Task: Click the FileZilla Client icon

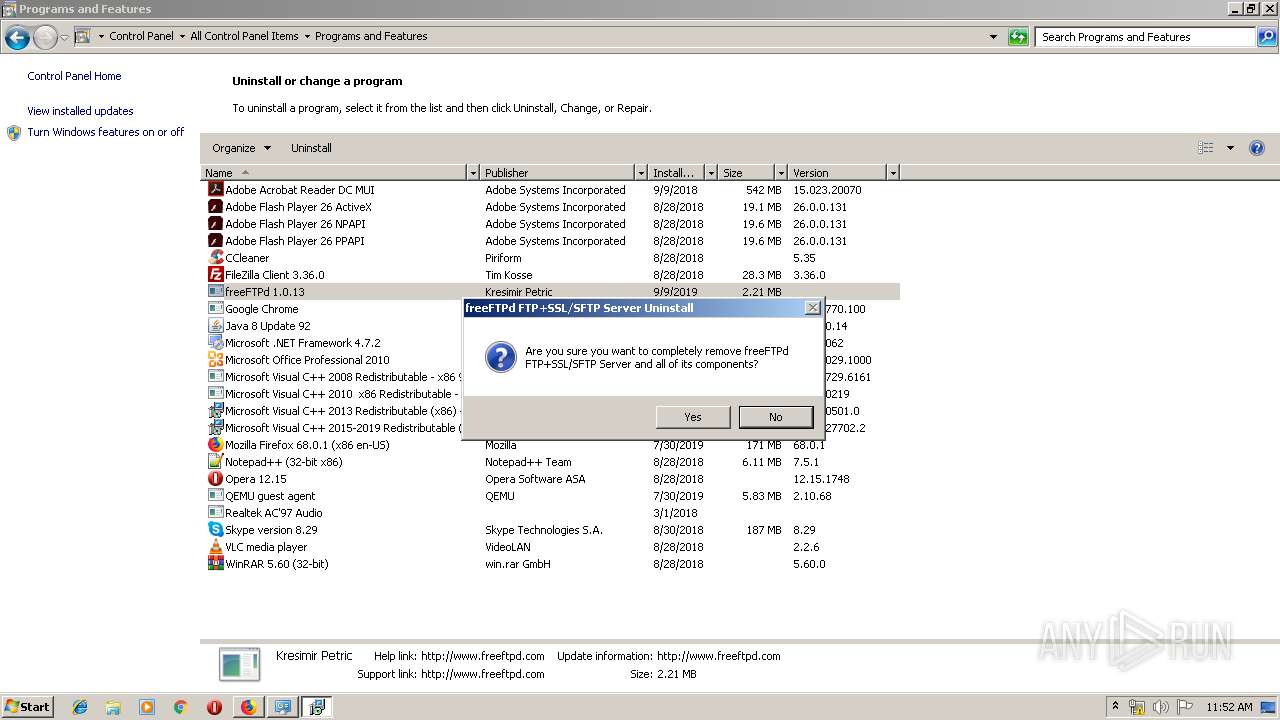Action: click(x=215, y=274)
